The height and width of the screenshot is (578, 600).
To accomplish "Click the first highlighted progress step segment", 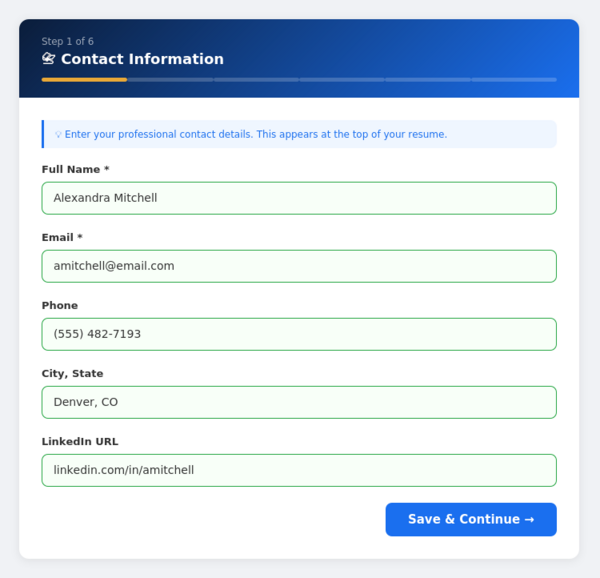I will [x=84, y=79].
